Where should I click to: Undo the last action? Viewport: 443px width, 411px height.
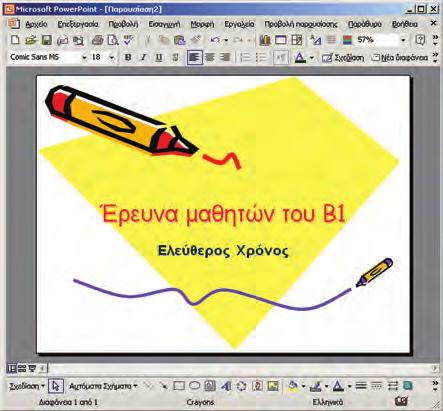215,40
